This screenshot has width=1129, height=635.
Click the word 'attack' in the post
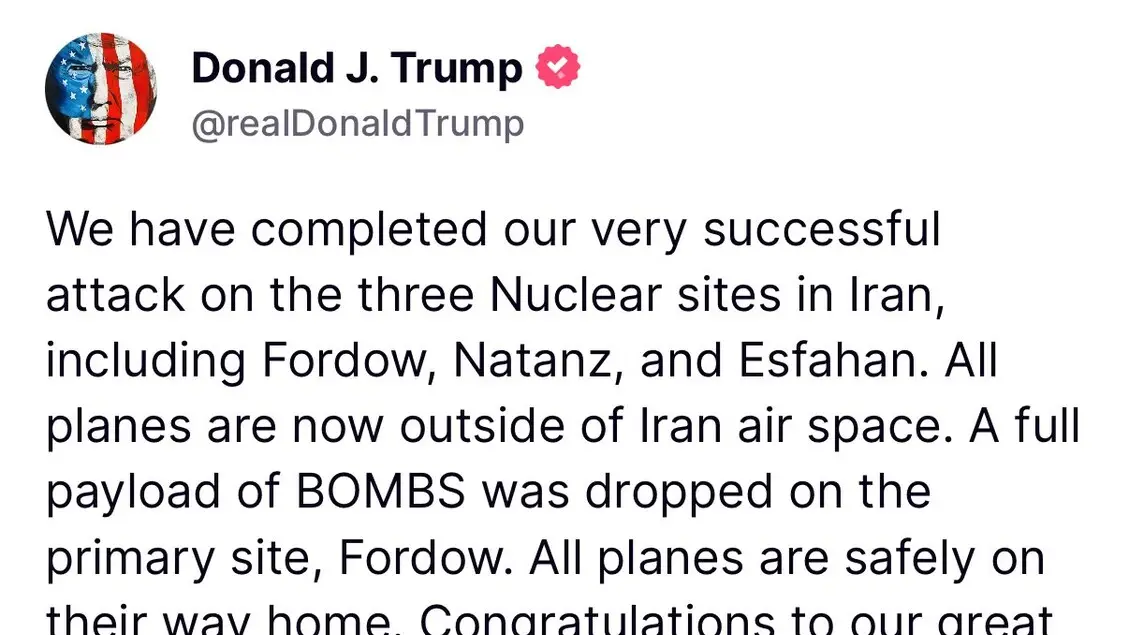(115, 296)
